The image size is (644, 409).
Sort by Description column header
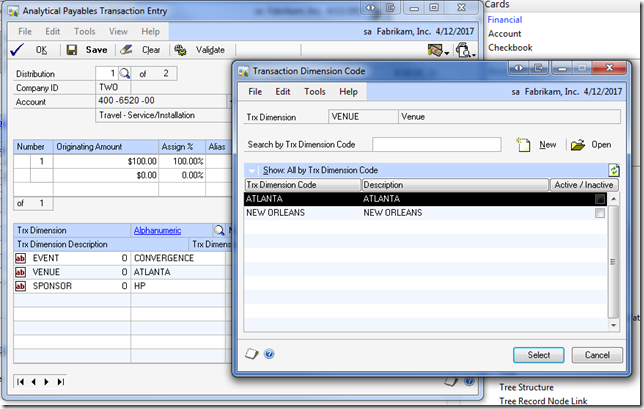tap(455, 185)
